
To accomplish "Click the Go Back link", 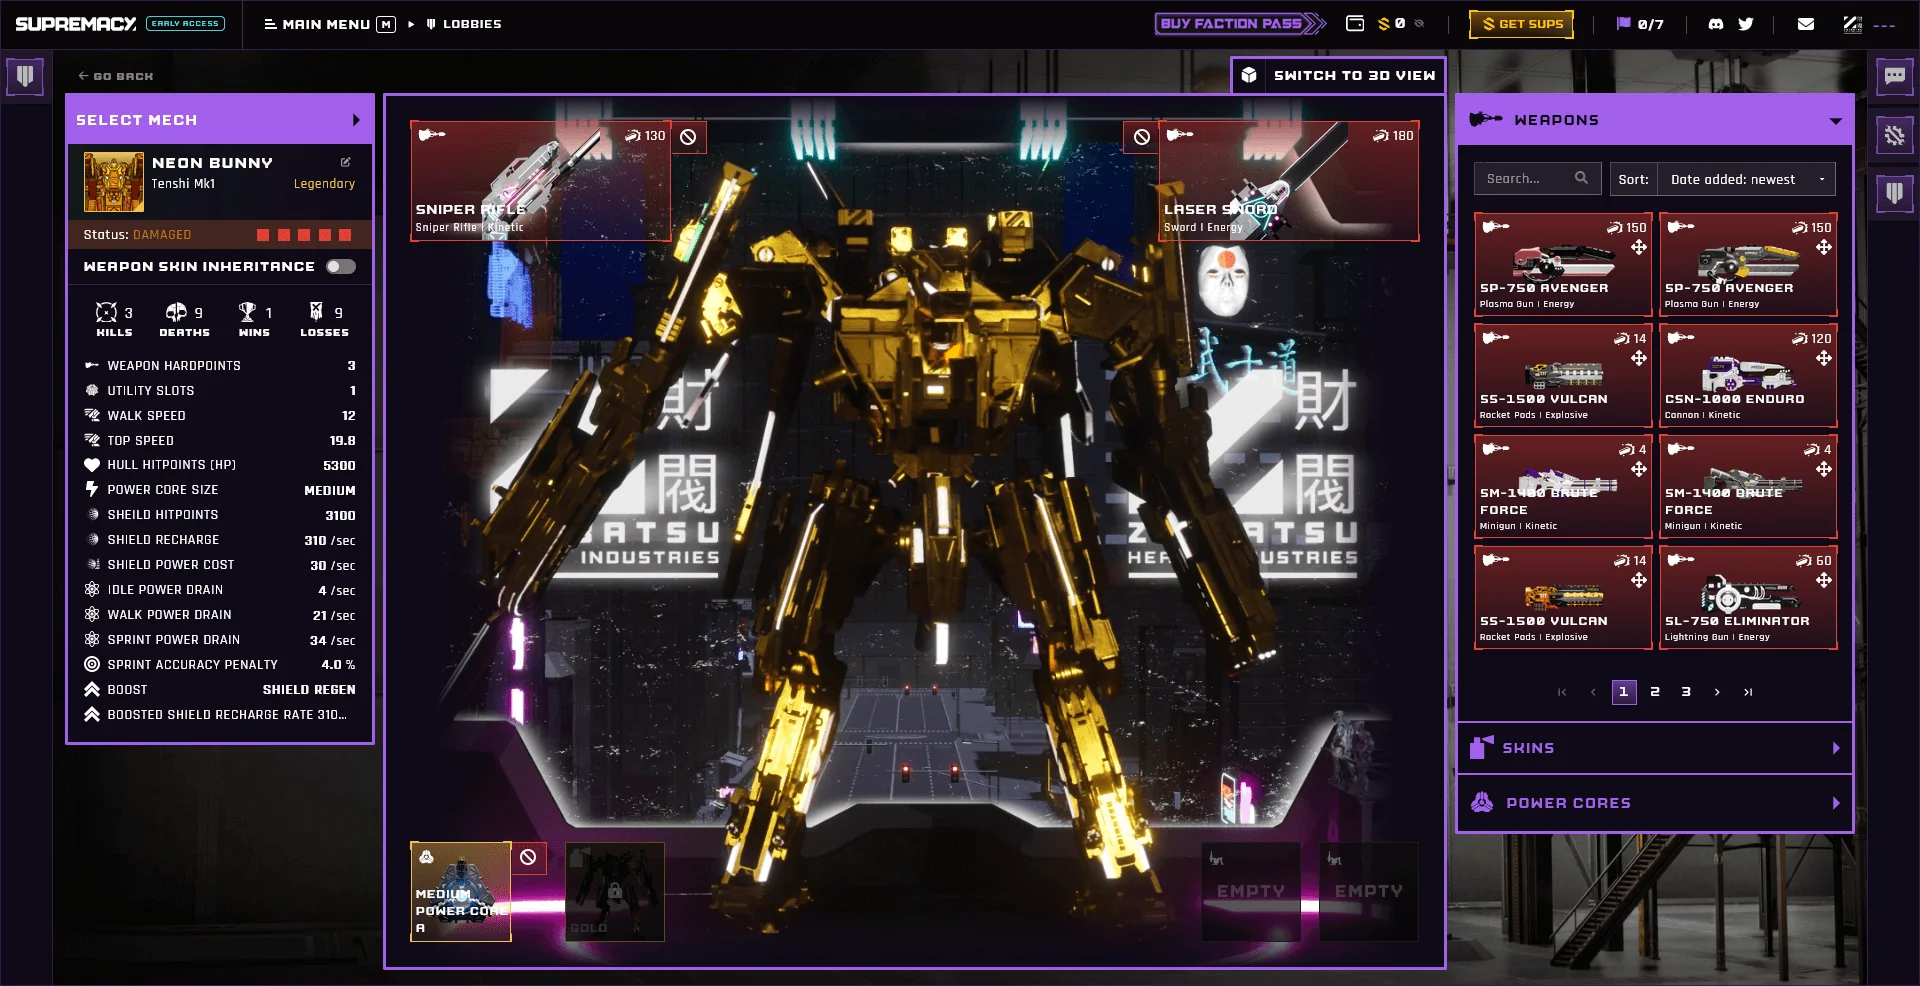I will coord(114,76).
